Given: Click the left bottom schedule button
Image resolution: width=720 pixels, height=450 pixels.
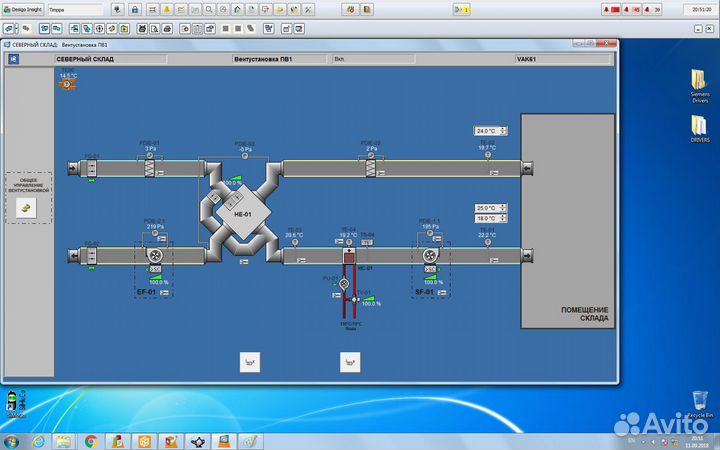Looking at the screenshot, I should pos(249,362).
